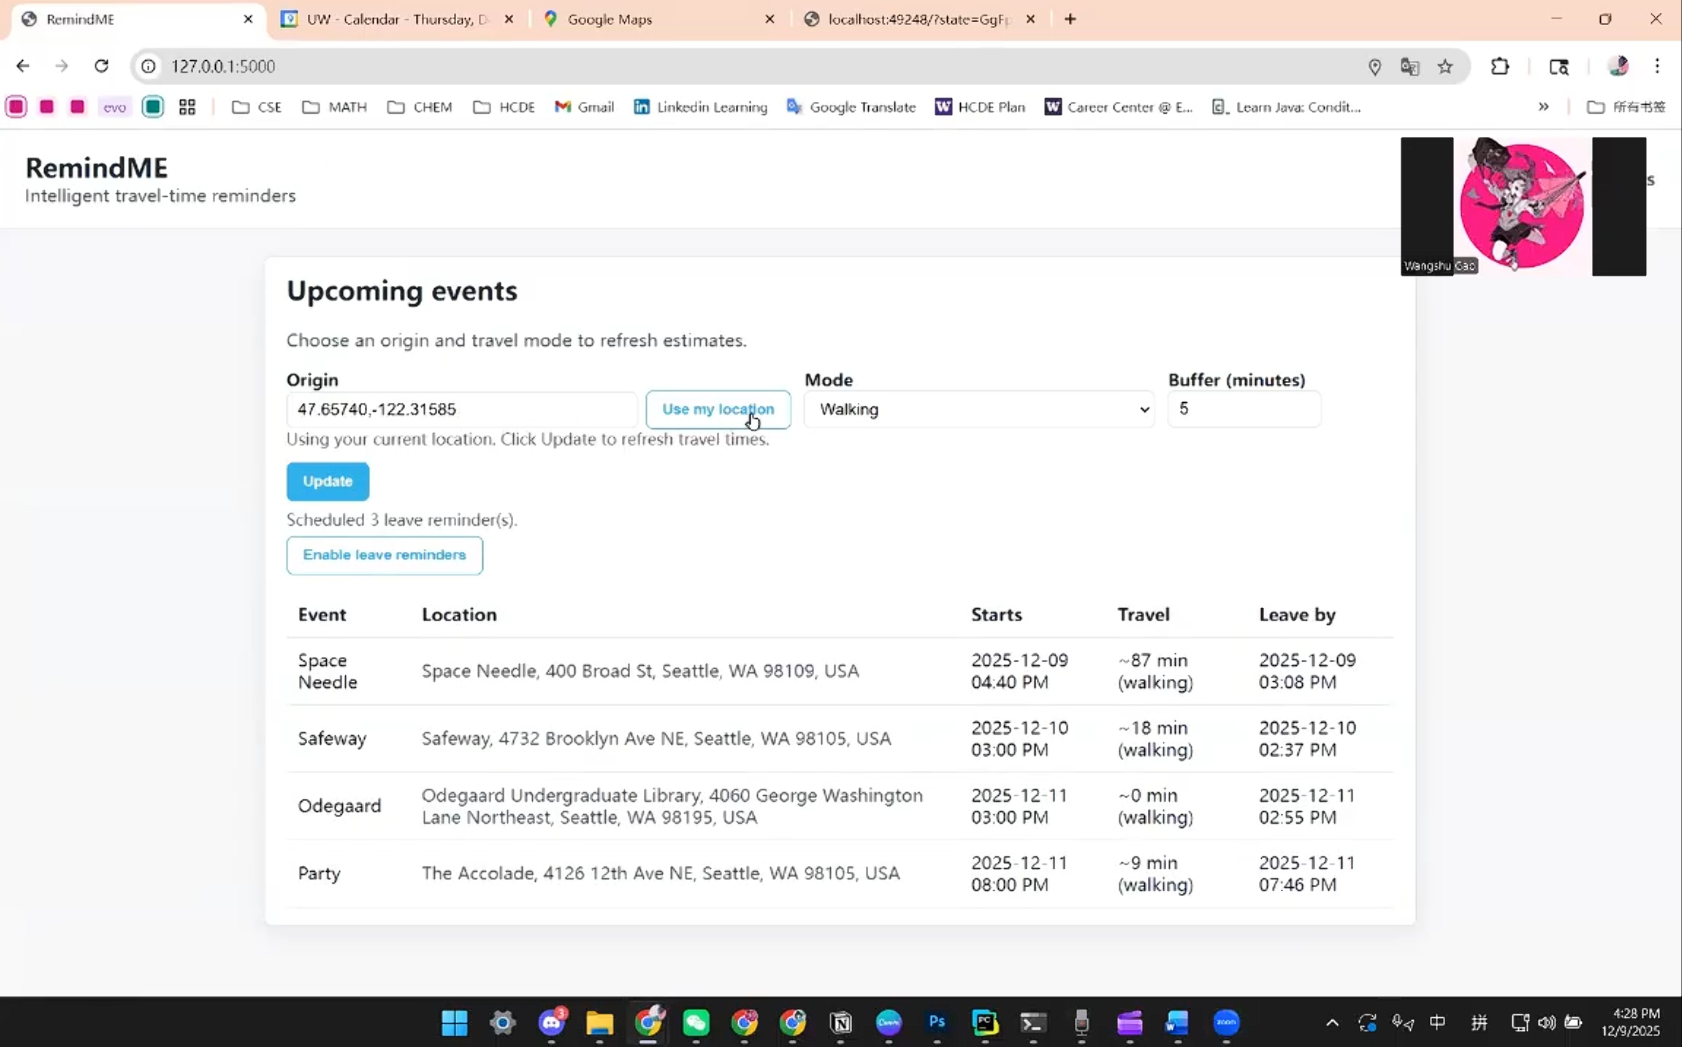Open the CSE bookmarks folder

[257, 107]
